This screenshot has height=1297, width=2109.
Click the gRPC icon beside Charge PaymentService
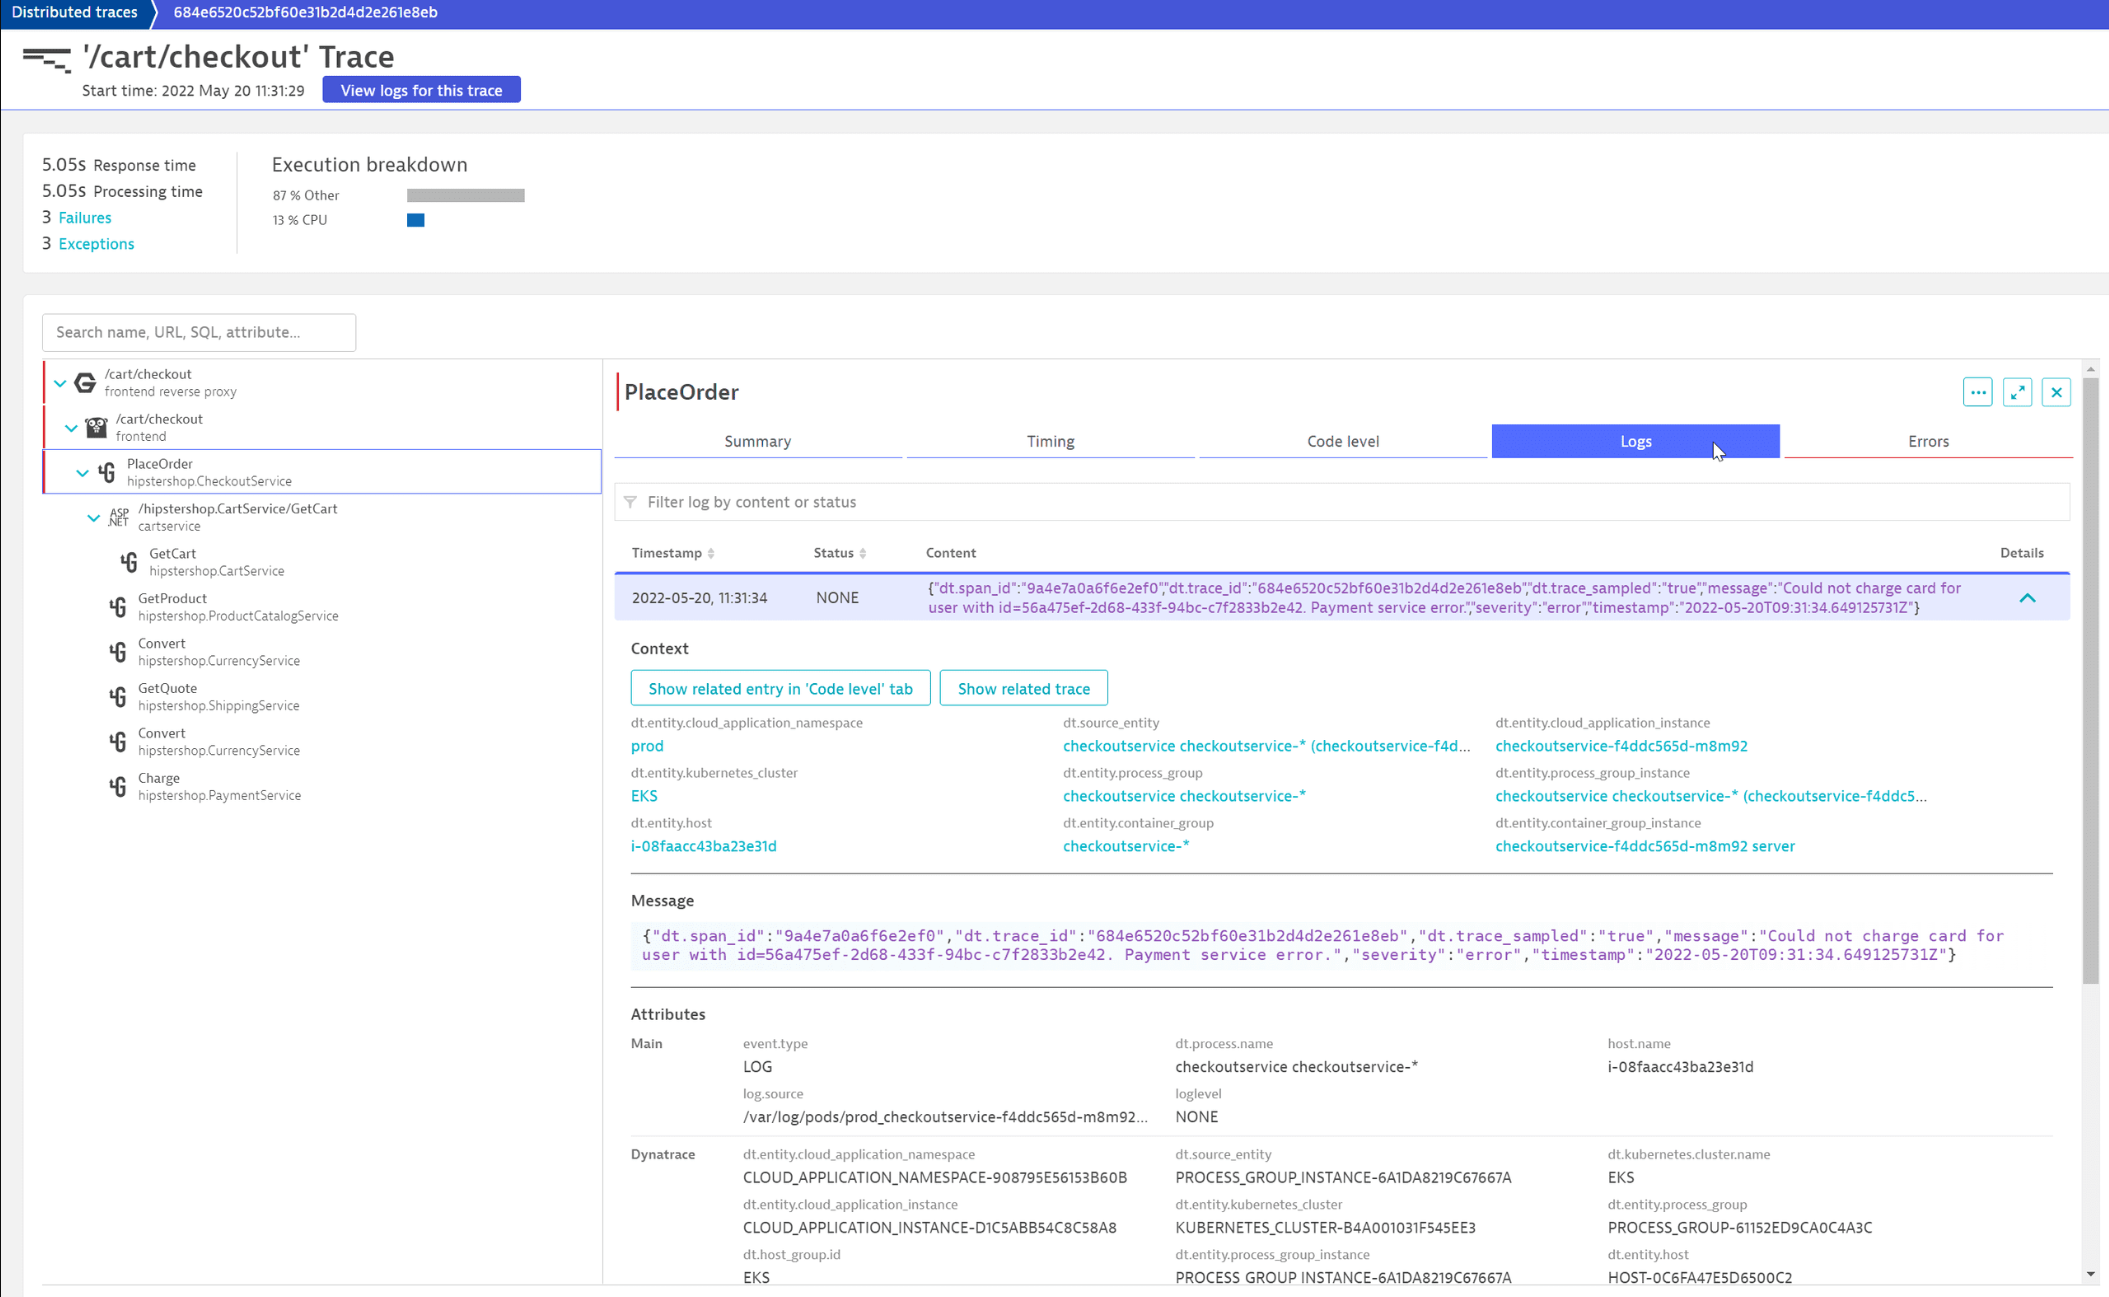118,786
